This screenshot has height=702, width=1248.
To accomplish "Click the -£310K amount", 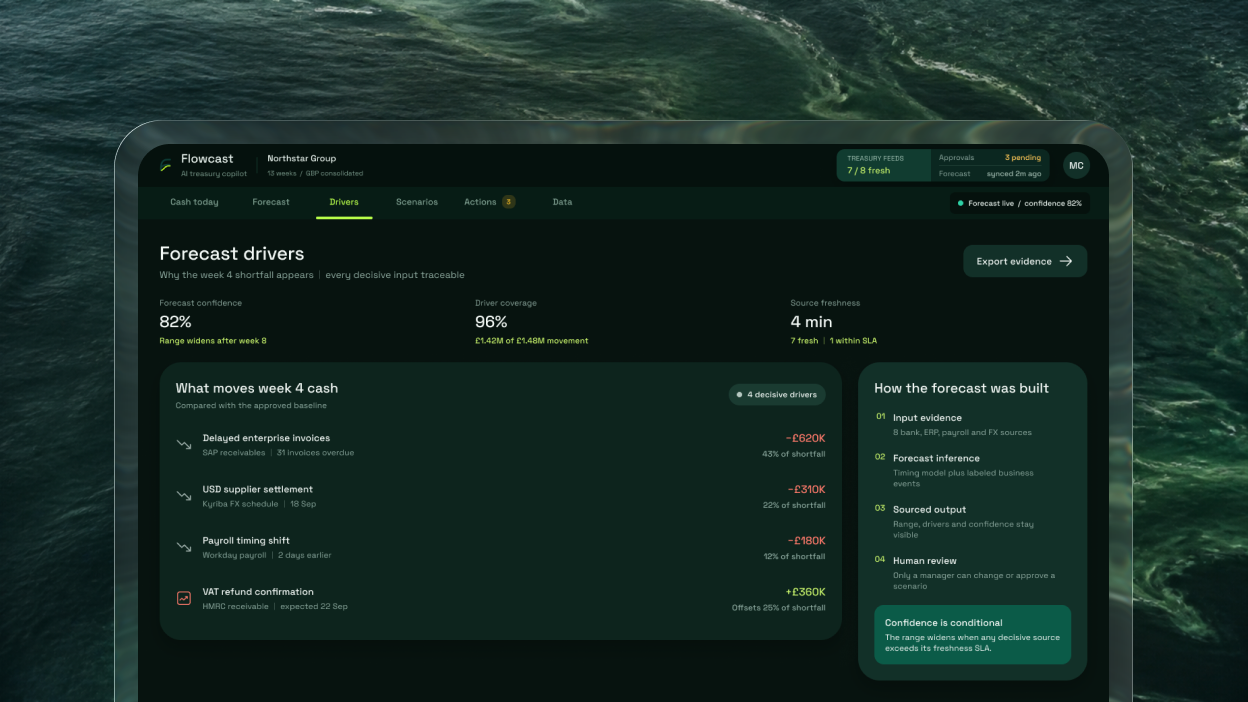I will (x=807, y=489).
